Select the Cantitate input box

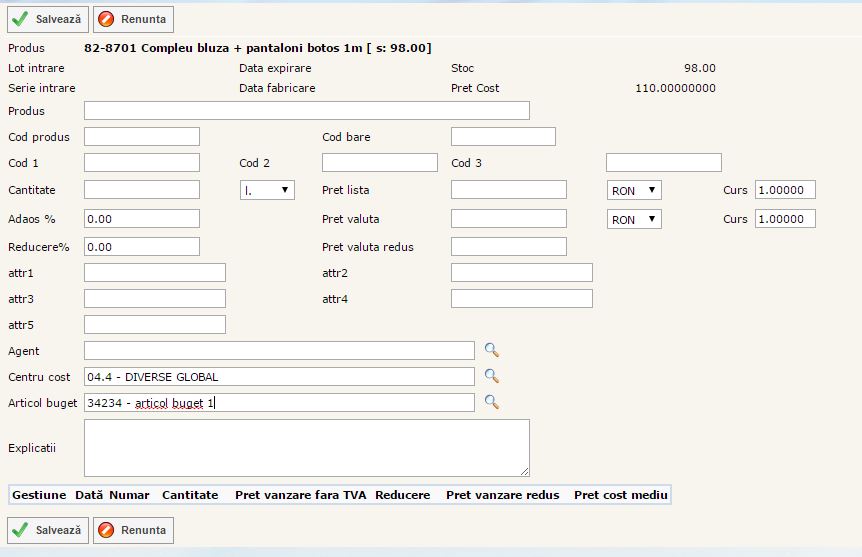pyautogui.click(x=142, y=190)
